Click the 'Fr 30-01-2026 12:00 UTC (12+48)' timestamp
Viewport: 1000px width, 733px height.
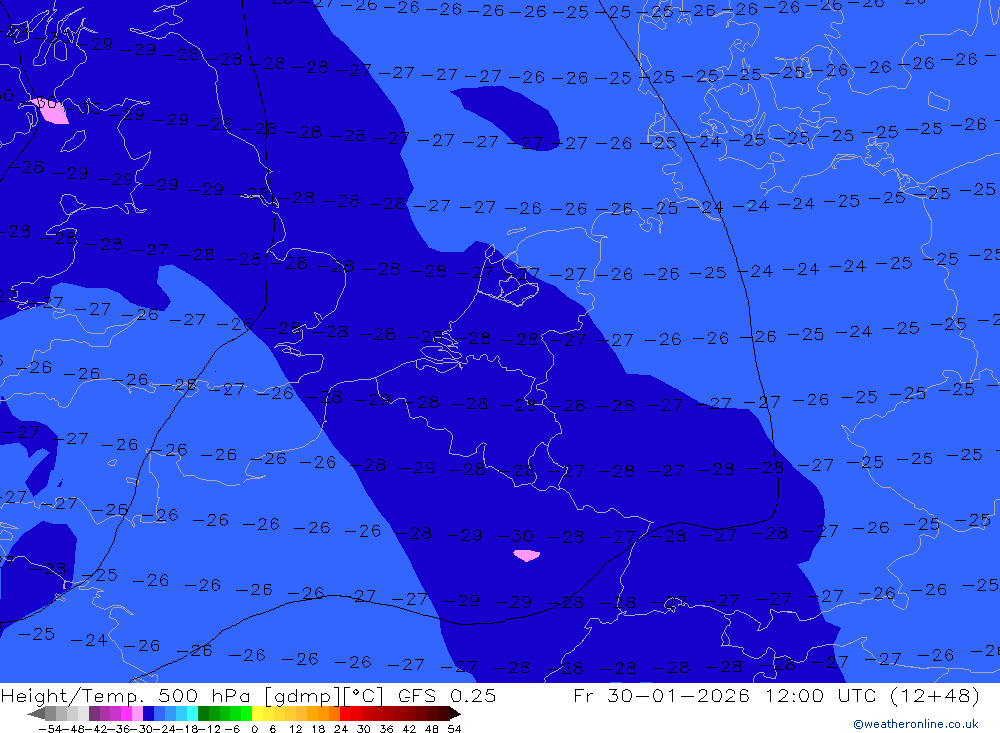click(x=776, y=696)
